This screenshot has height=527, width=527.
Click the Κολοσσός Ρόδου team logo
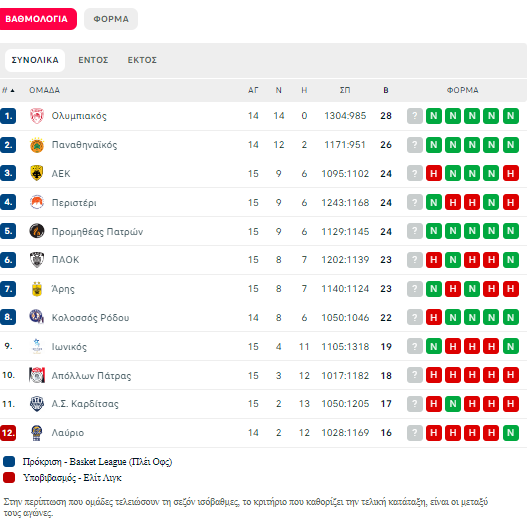(37, 317)
